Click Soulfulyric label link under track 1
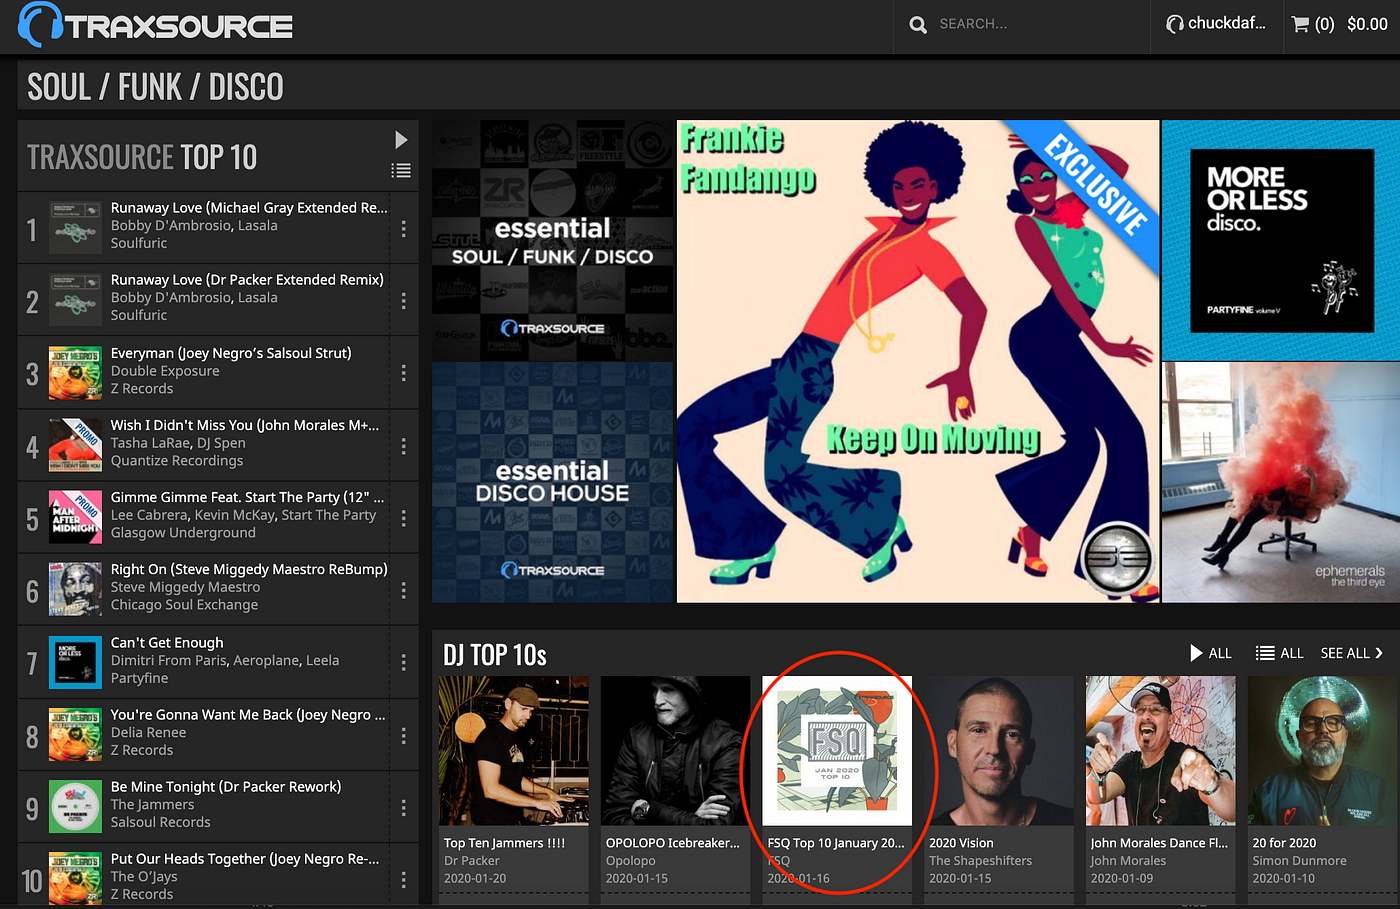 click(x=139, y=243)
